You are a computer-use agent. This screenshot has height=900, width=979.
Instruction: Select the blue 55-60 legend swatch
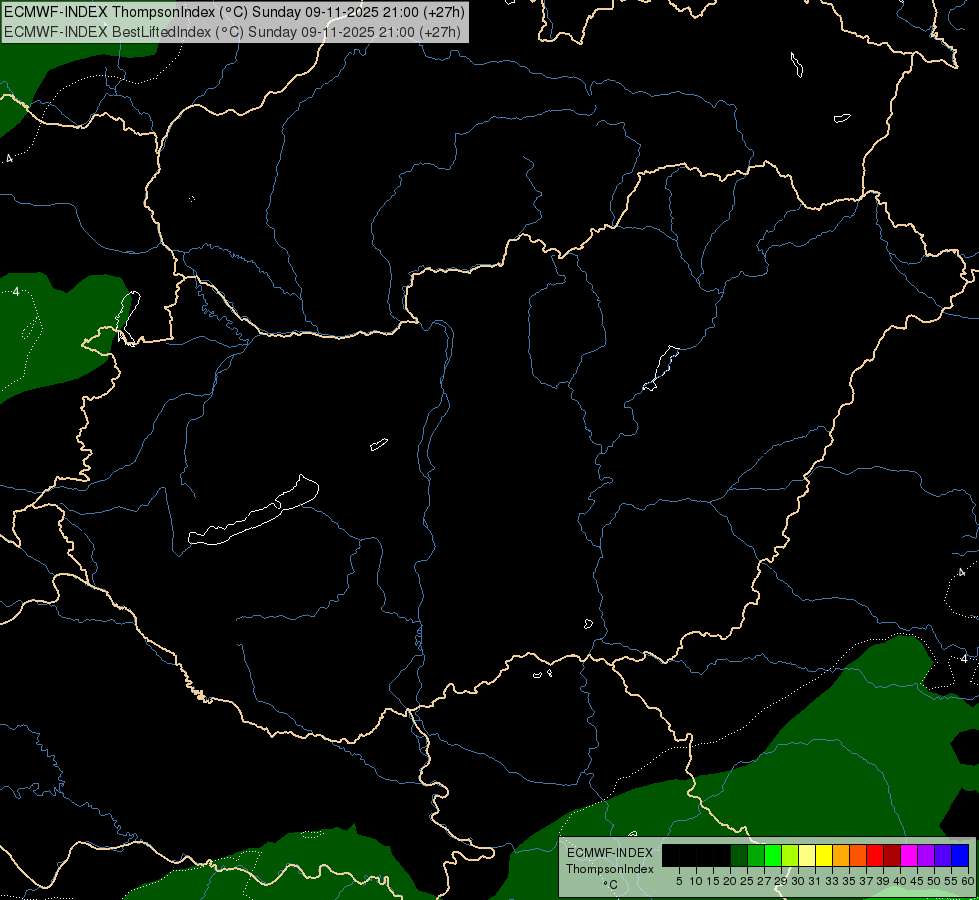tap(960, 855)
